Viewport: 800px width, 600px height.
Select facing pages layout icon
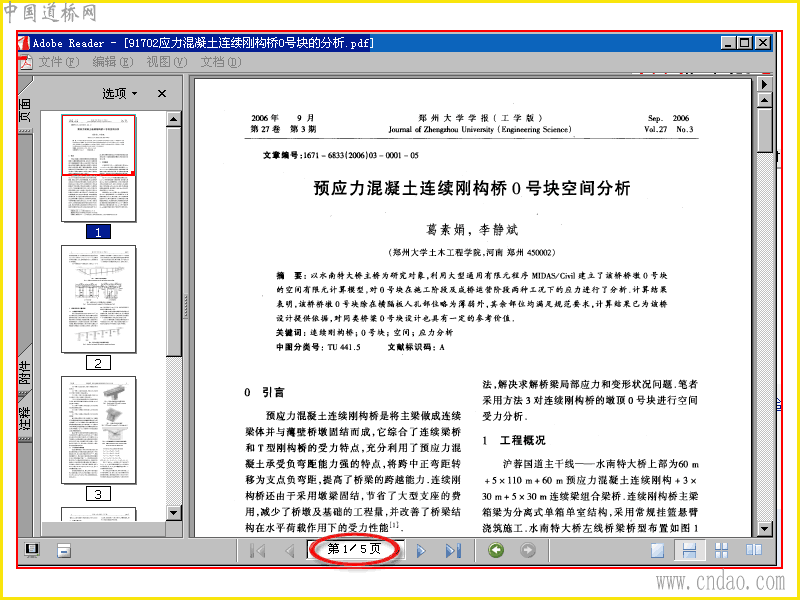pyautogui.click(x=754, y=550)
